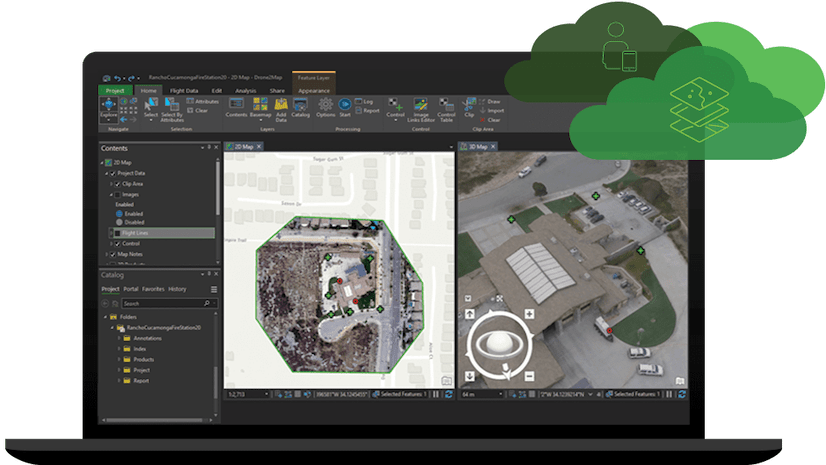Close the 2D Map tab
The height and width of the screenshot is (465, 826).
pyautogui.click(x=259, y=147)
